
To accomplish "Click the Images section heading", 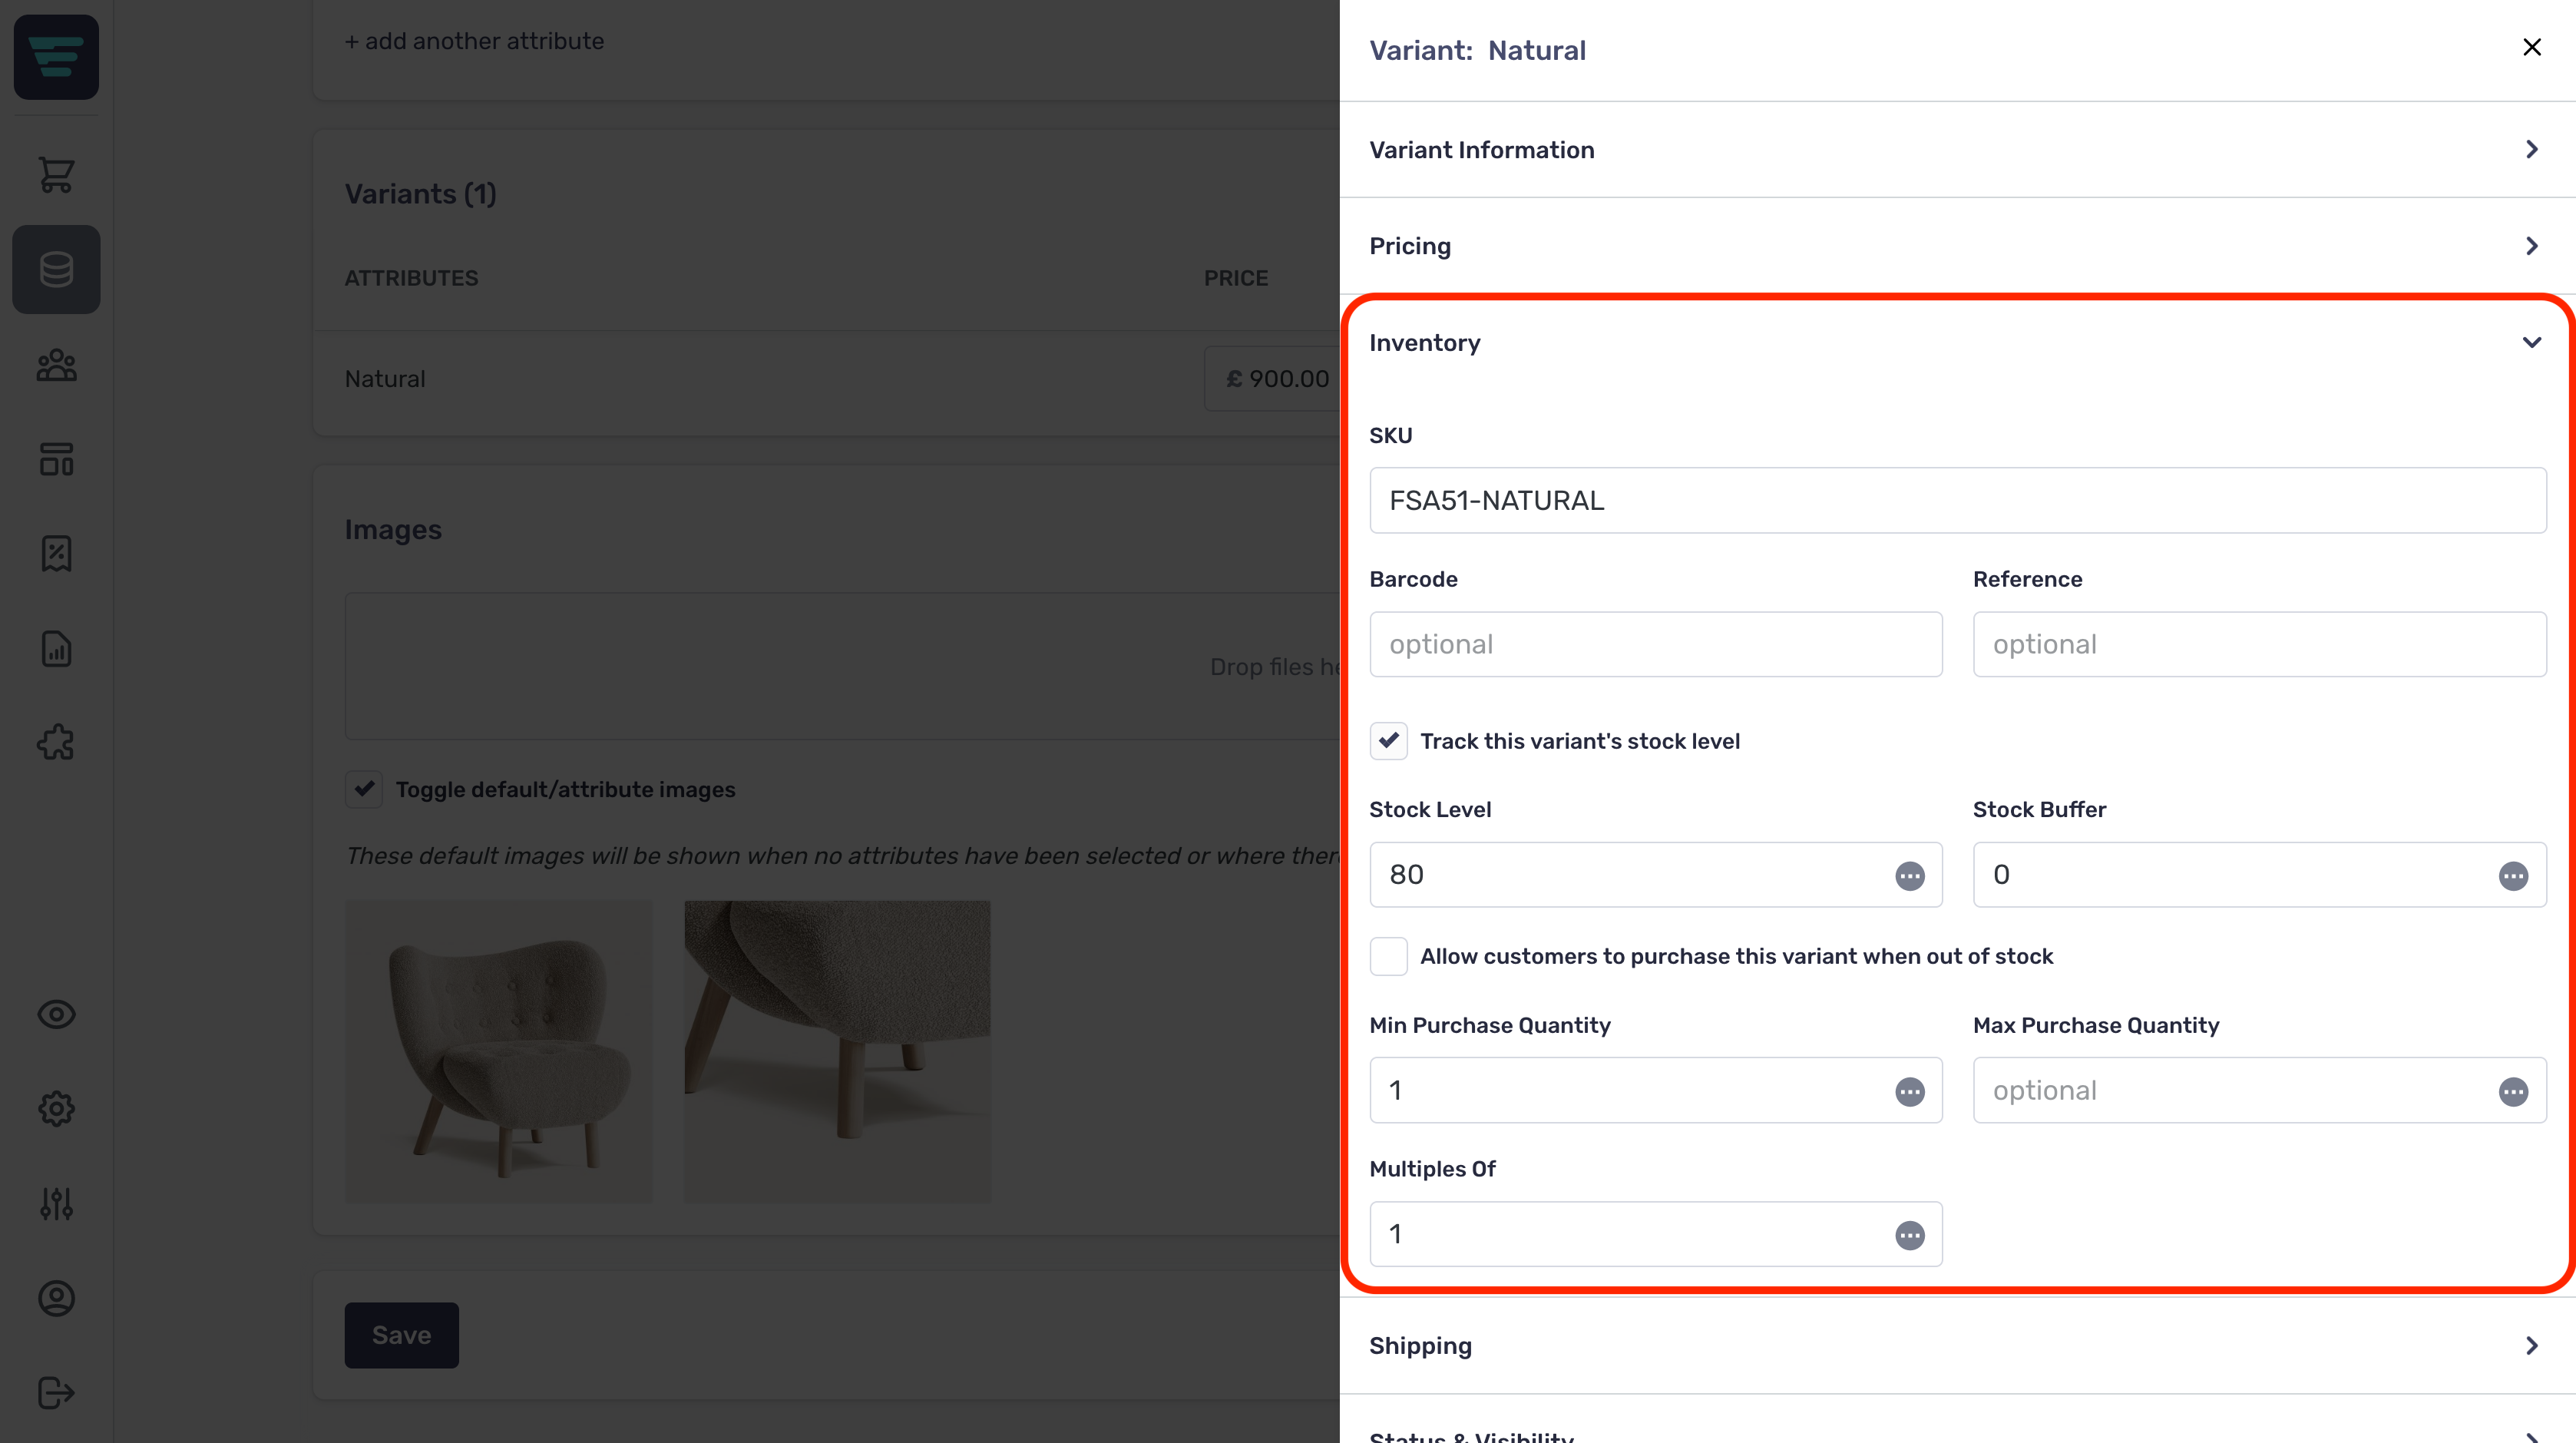I will tap(393, 530).
